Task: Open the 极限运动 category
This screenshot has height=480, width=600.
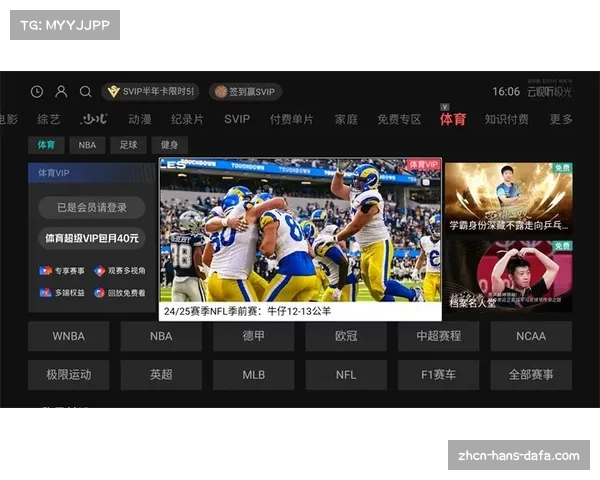Action: (69, 375)
